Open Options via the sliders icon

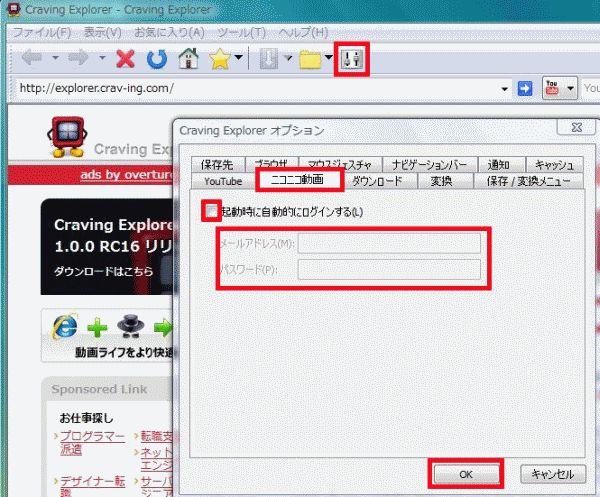(x=352, y=59)
